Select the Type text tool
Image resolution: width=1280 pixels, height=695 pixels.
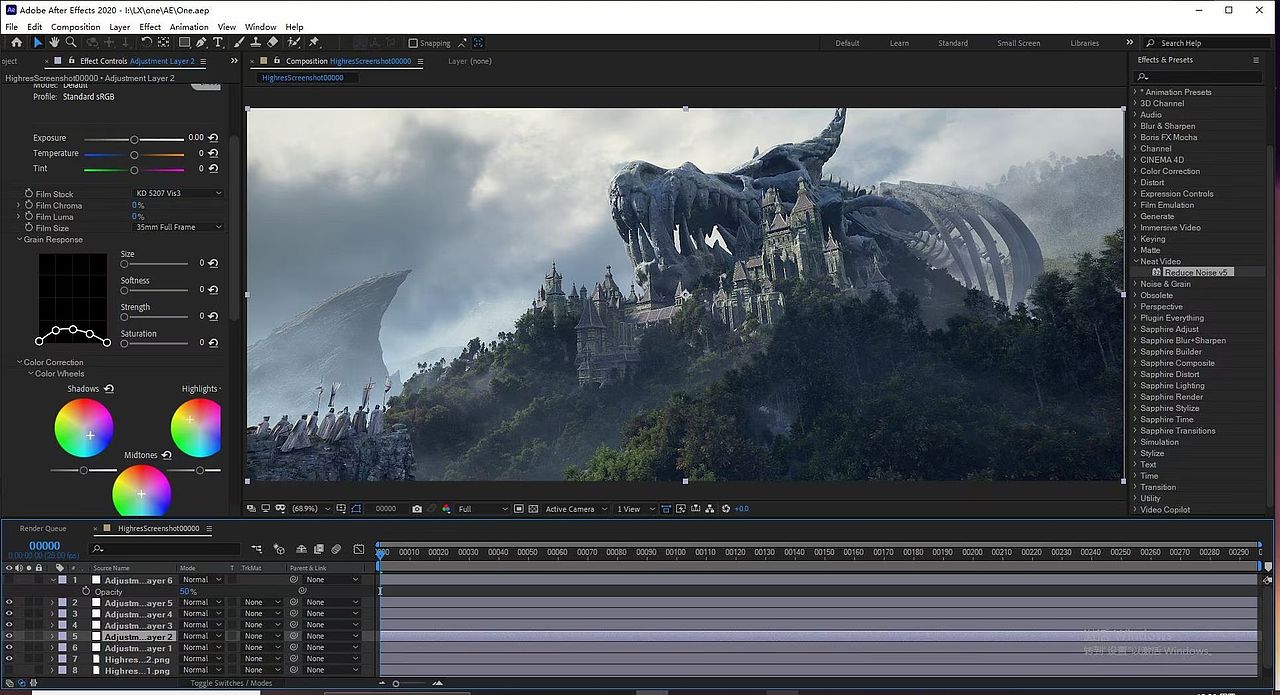tap(218, 43)
